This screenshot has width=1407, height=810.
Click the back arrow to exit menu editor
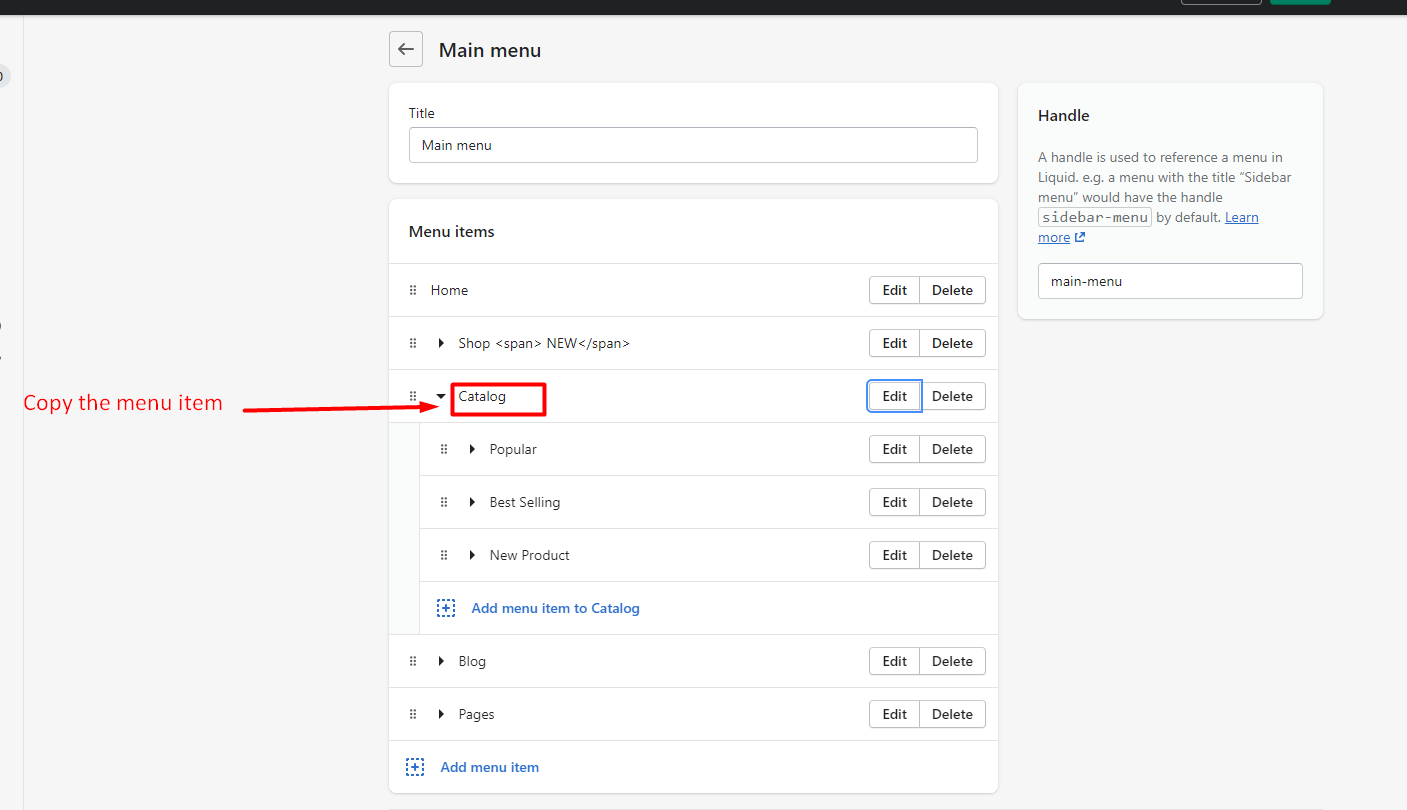click(x=405, y=49)
